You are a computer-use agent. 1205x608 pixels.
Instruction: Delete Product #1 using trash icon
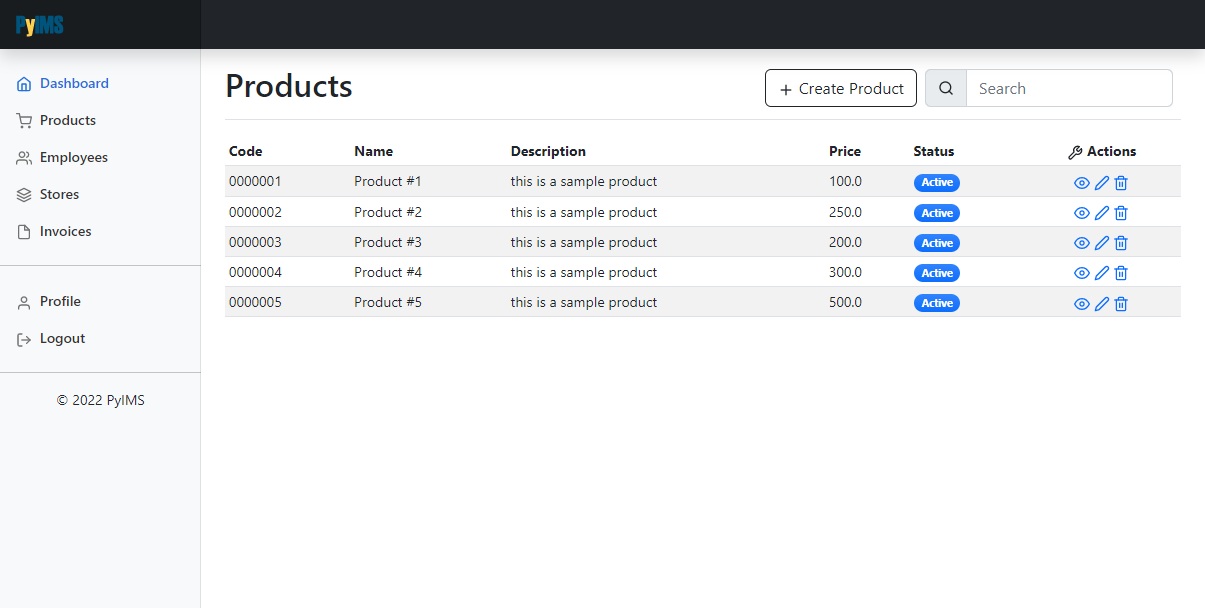click(x=1121, y=183)
